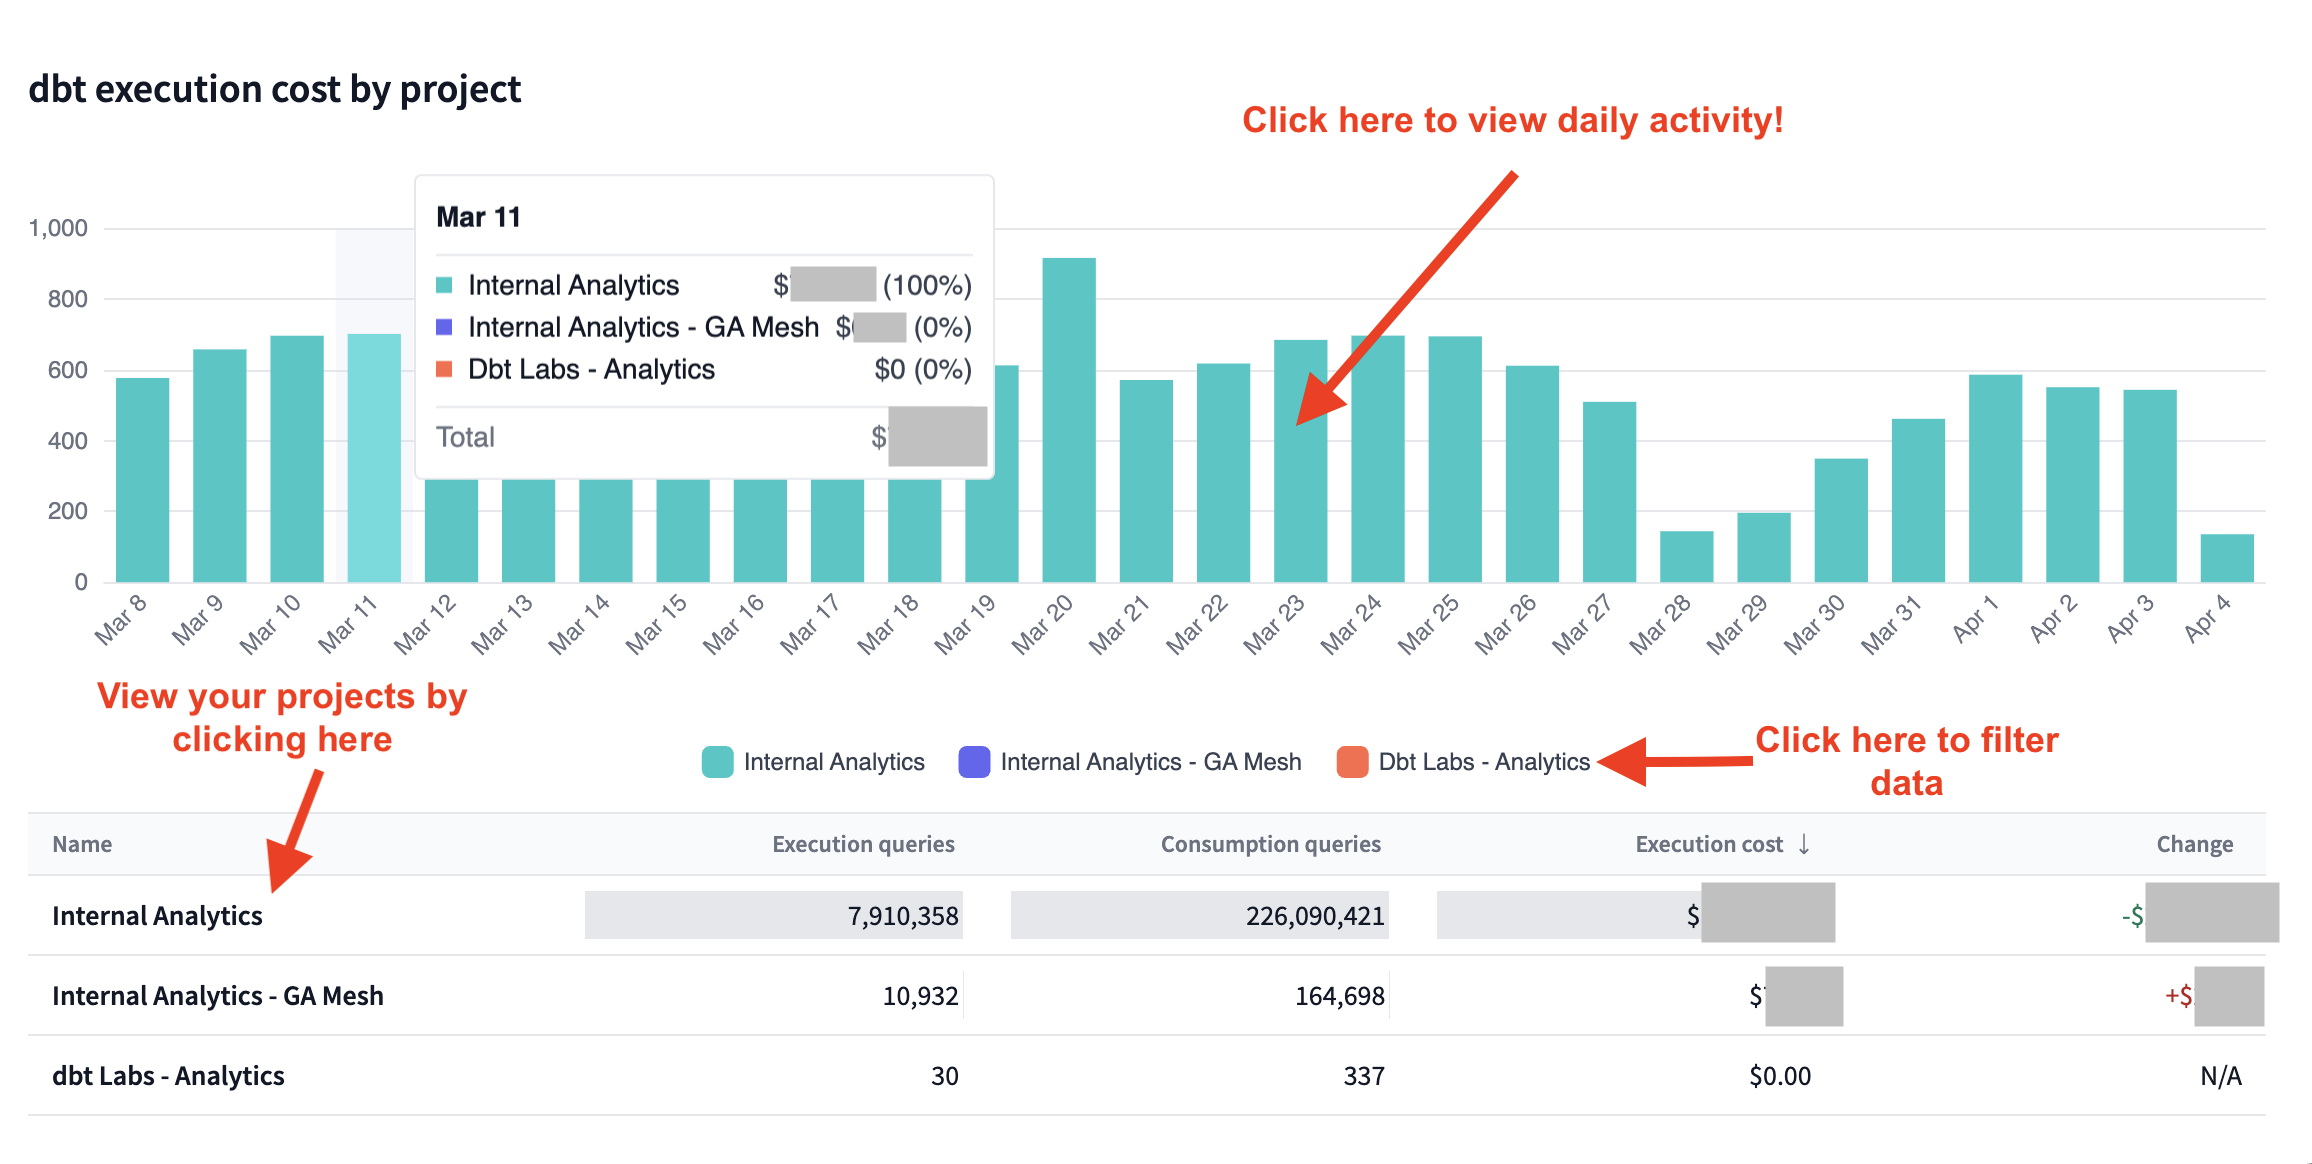
Task: Select the Name column header
Action: tap(81, 843)
